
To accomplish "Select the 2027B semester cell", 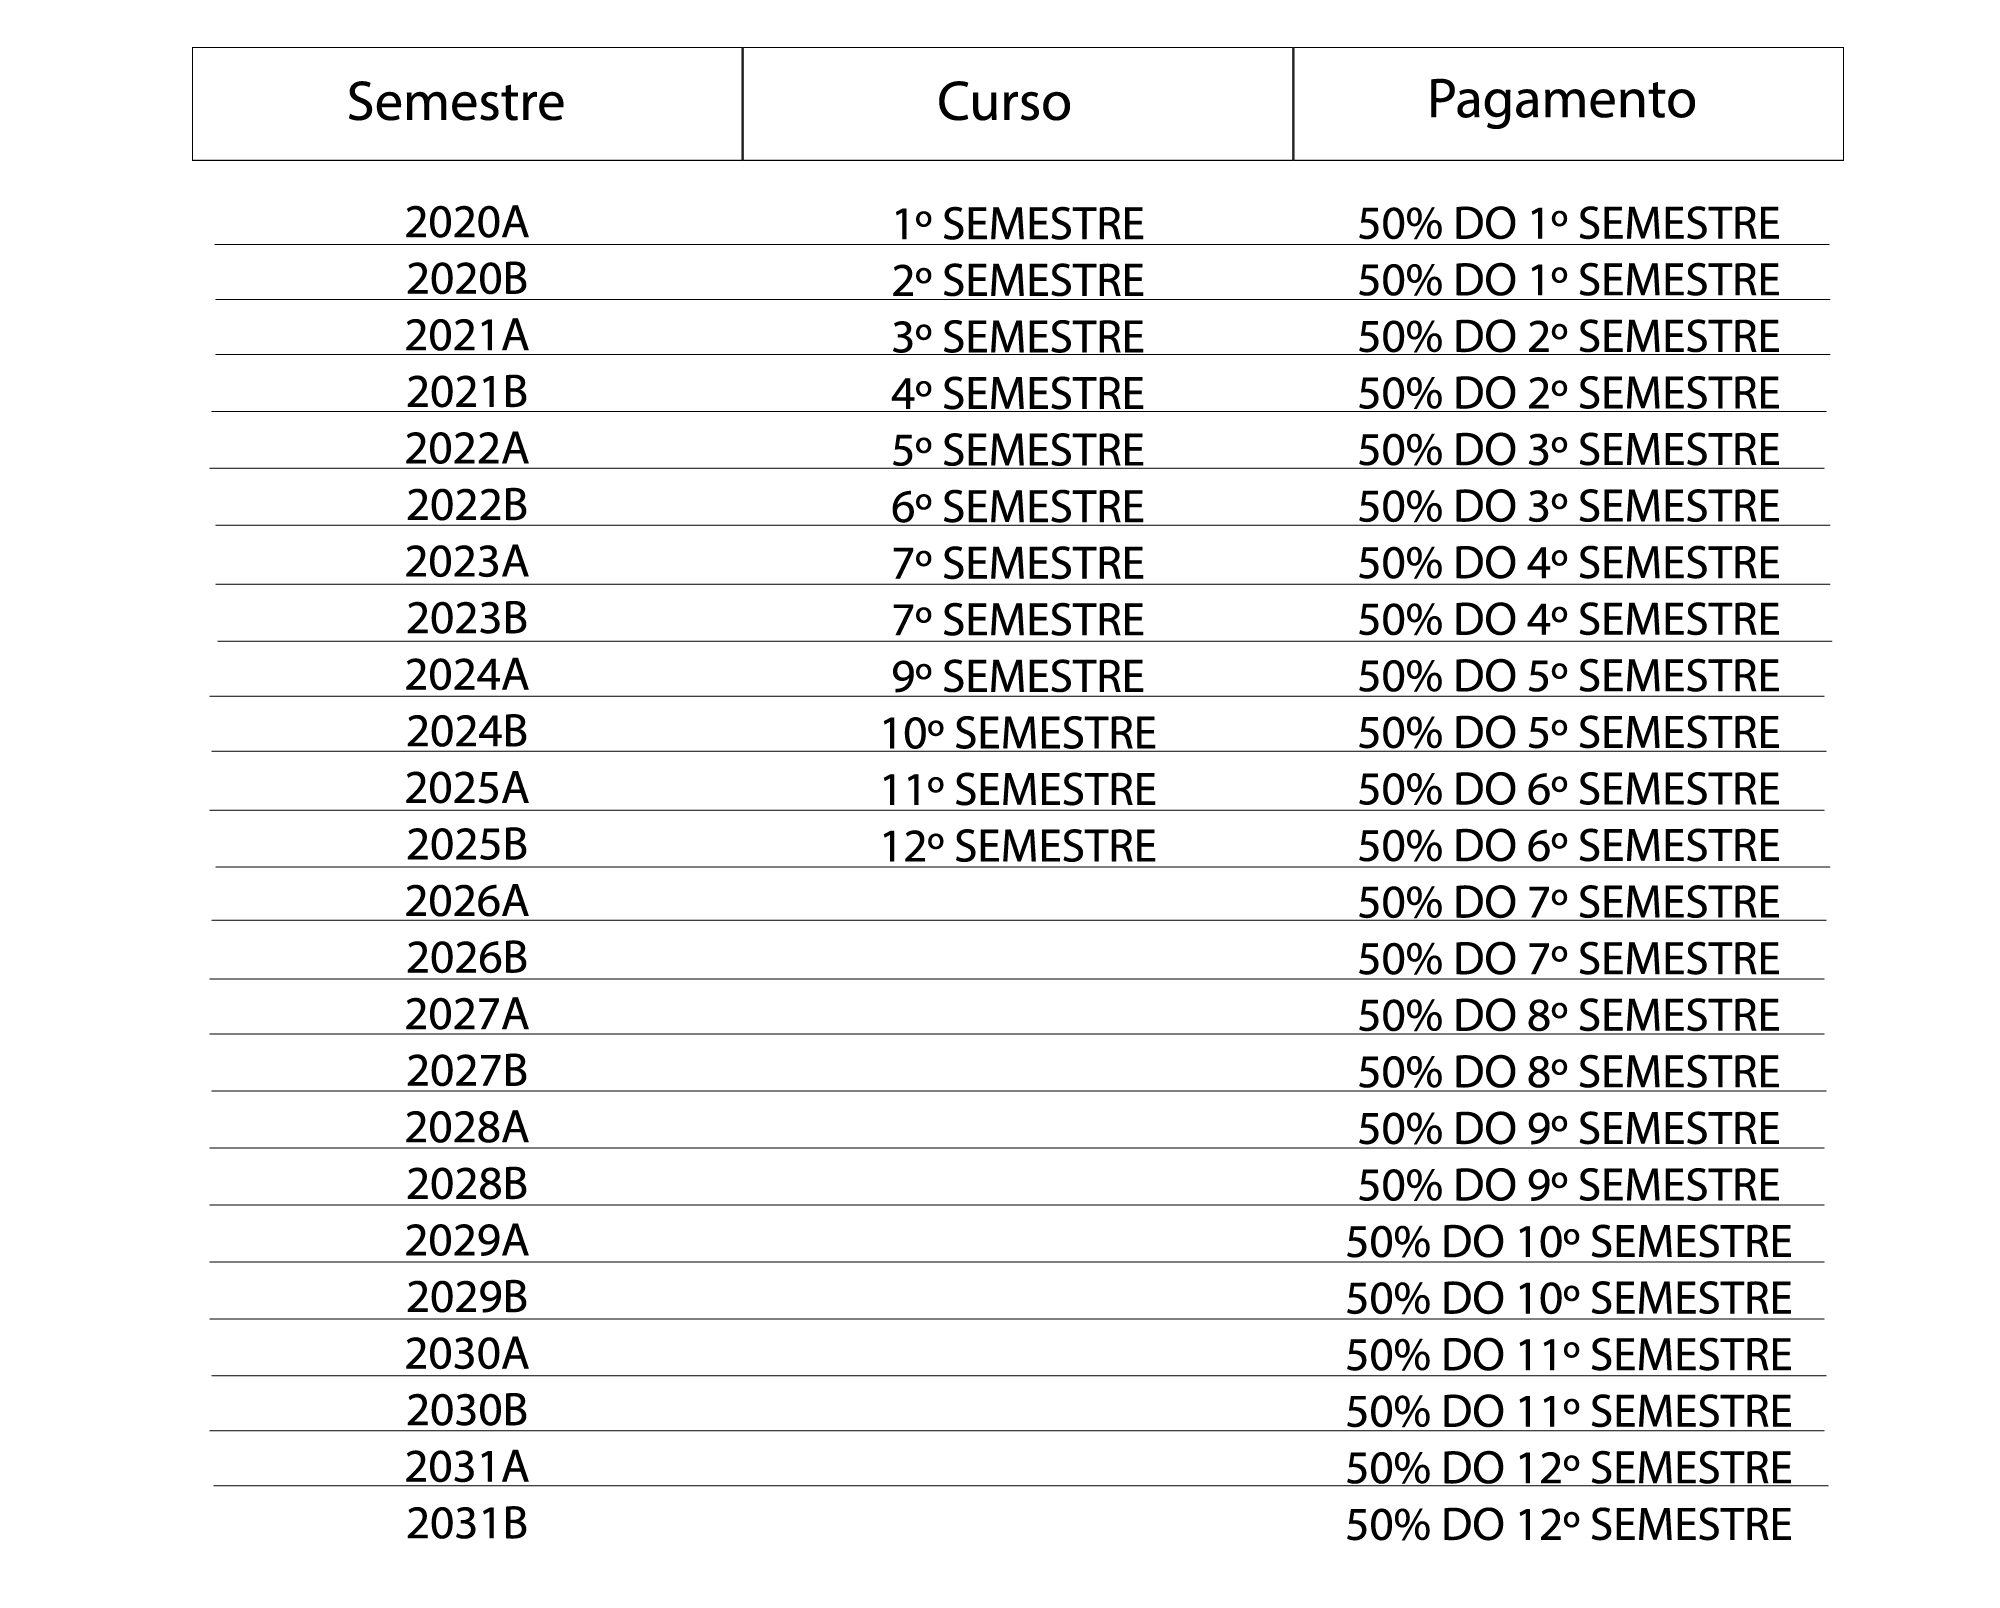I will tap(467, 1072).
